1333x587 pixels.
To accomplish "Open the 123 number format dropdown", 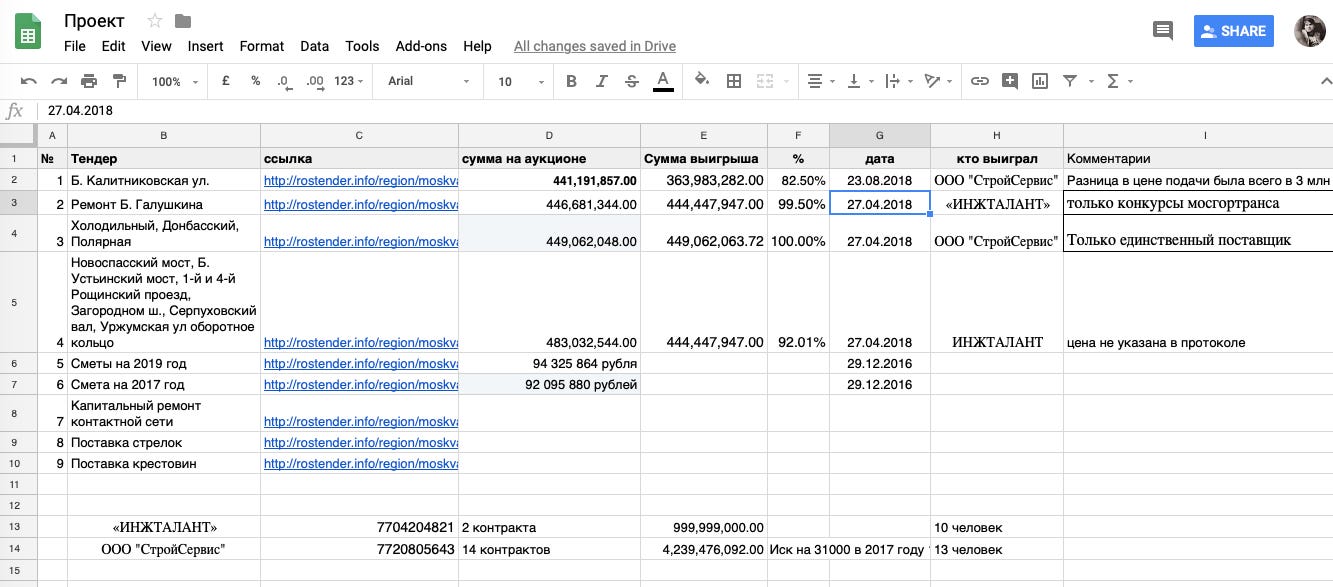I will [350, 81].
